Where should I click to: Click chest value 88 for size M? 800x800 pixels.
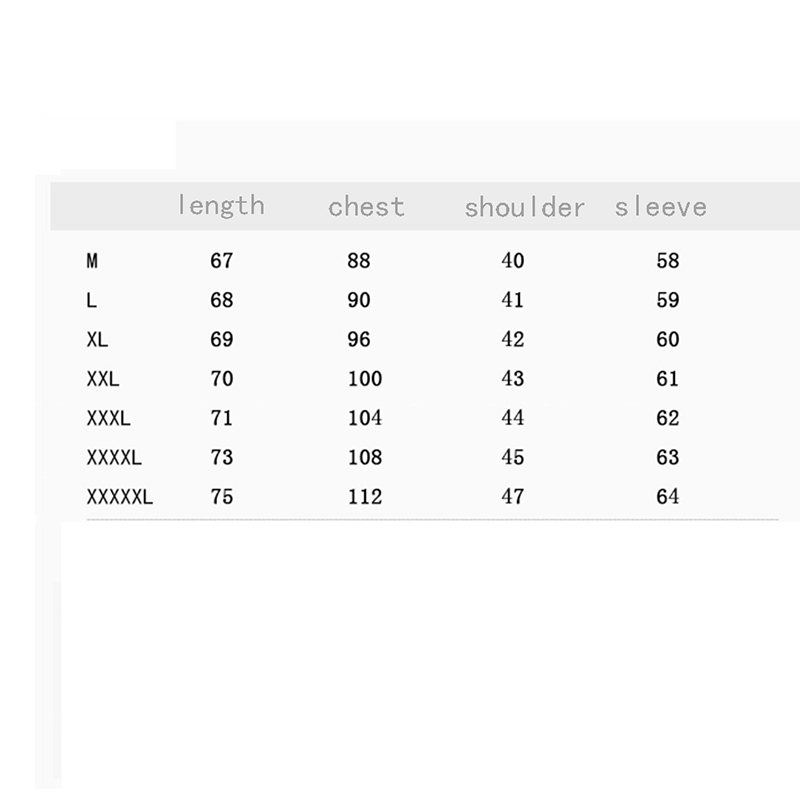click(x=358, y=261)
